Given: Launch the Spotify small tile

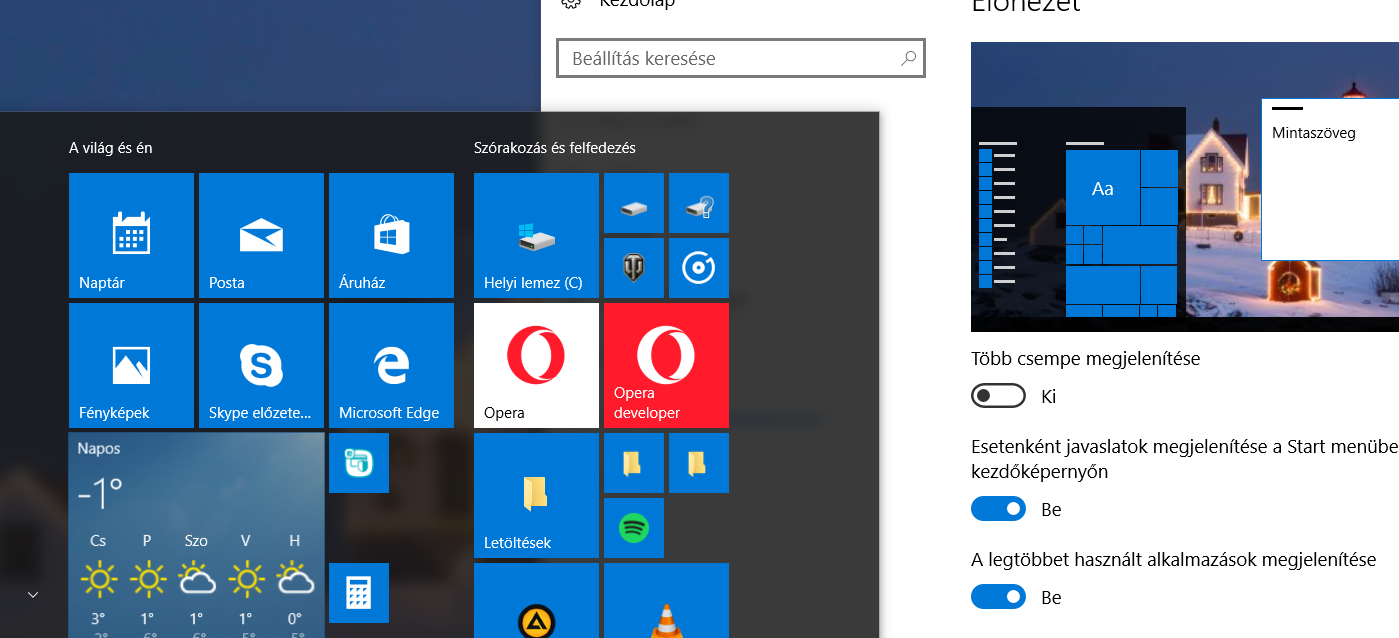Looking at the screenshot, I should point(634,528).
